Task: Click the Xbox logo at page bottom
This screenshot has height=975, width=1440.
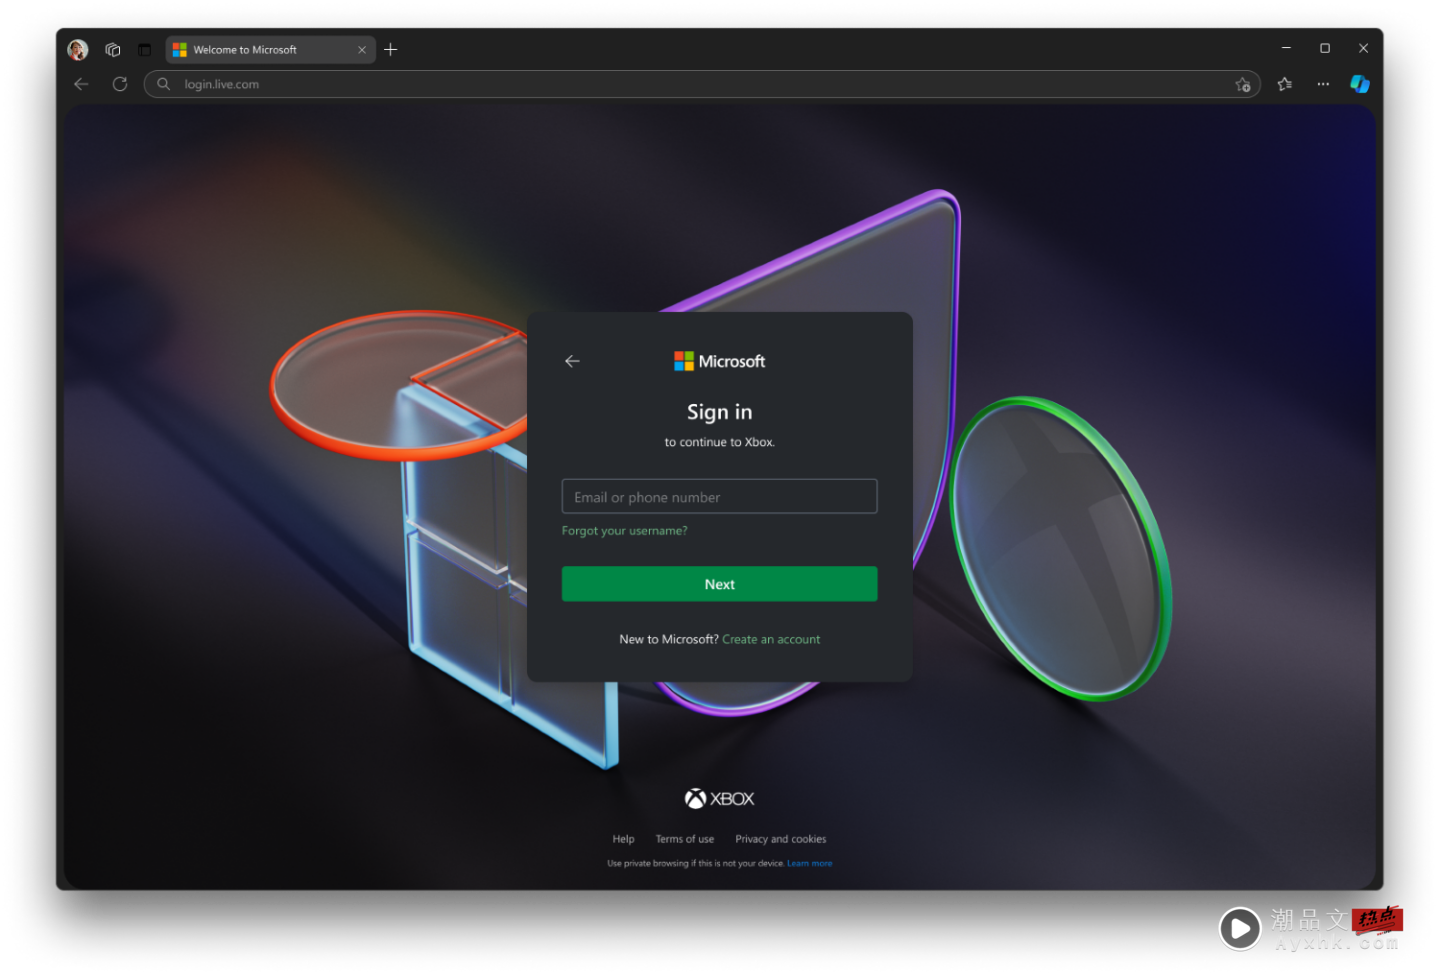Action: [x=719, y=797]
